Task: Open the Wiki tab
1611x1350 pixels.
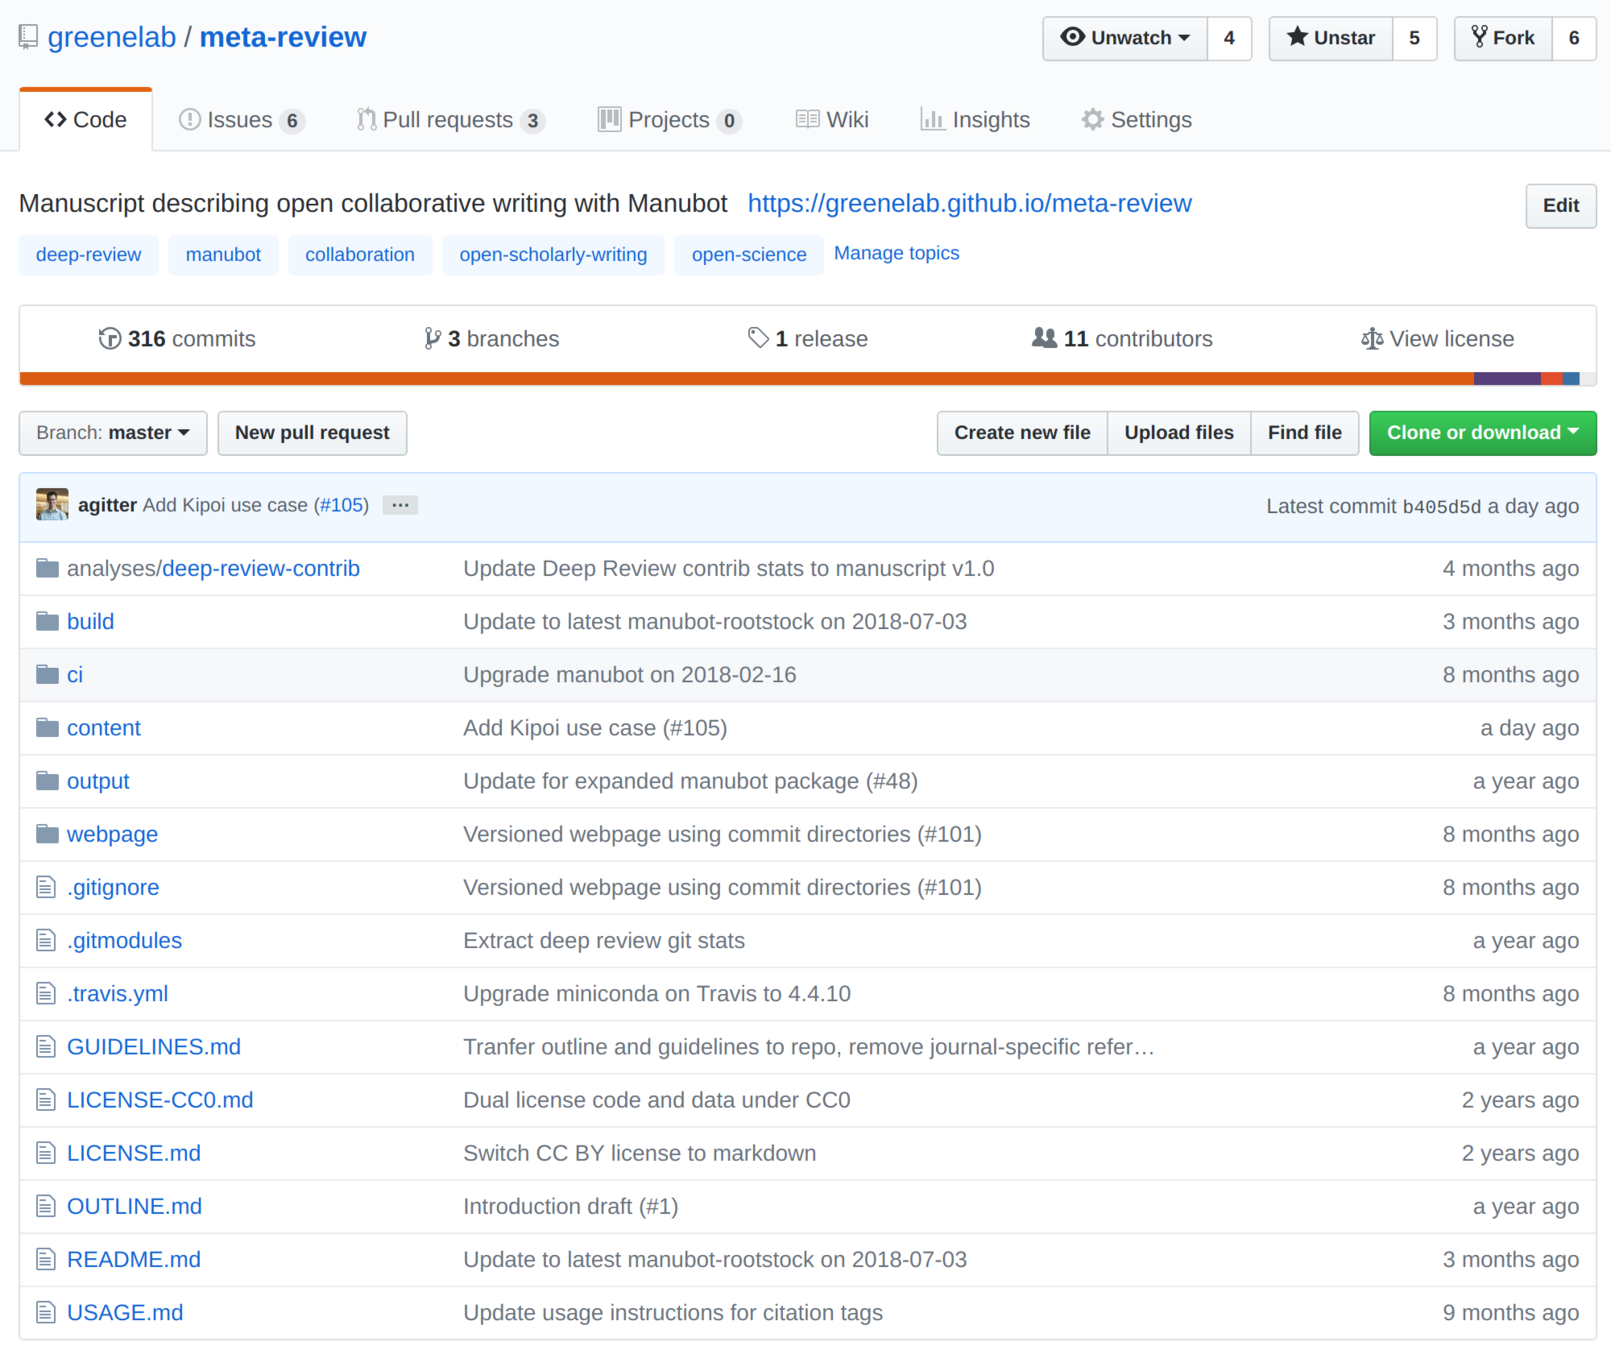Action: [x=832, y=120]
